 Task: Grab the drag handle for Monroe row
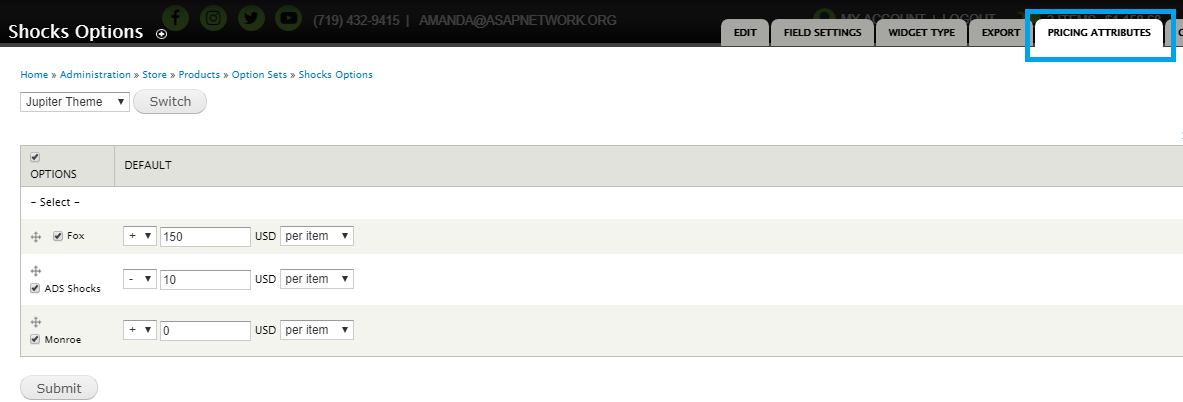[x=35, y=322]
